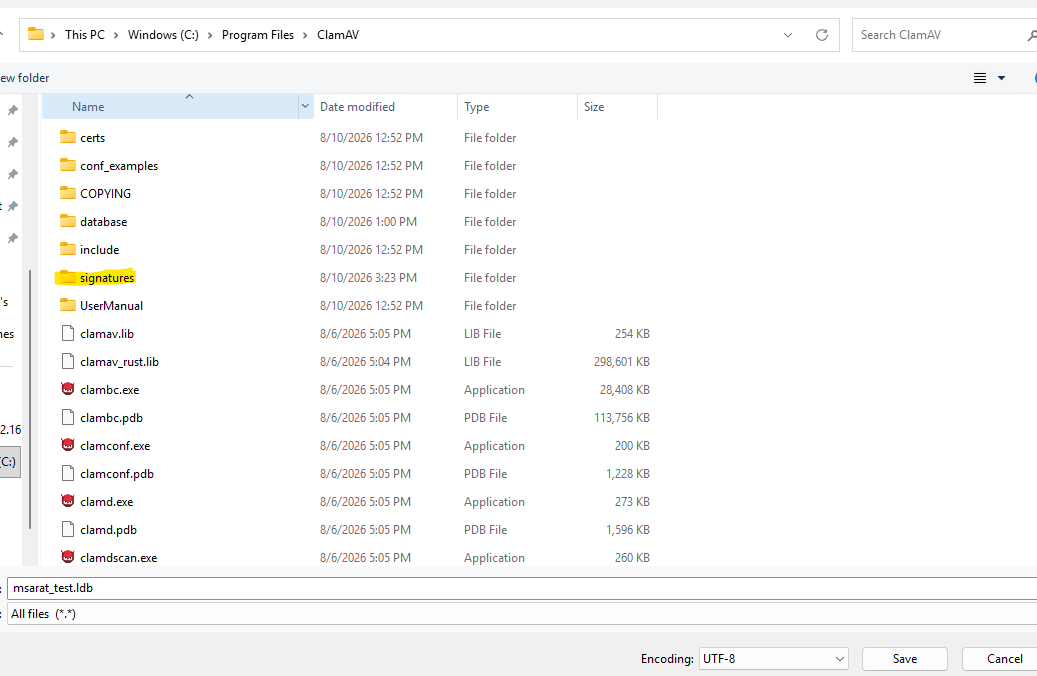Click the 113,756 KB size cell
This screenshot has height=676, width=1037.
coord(622,417)
